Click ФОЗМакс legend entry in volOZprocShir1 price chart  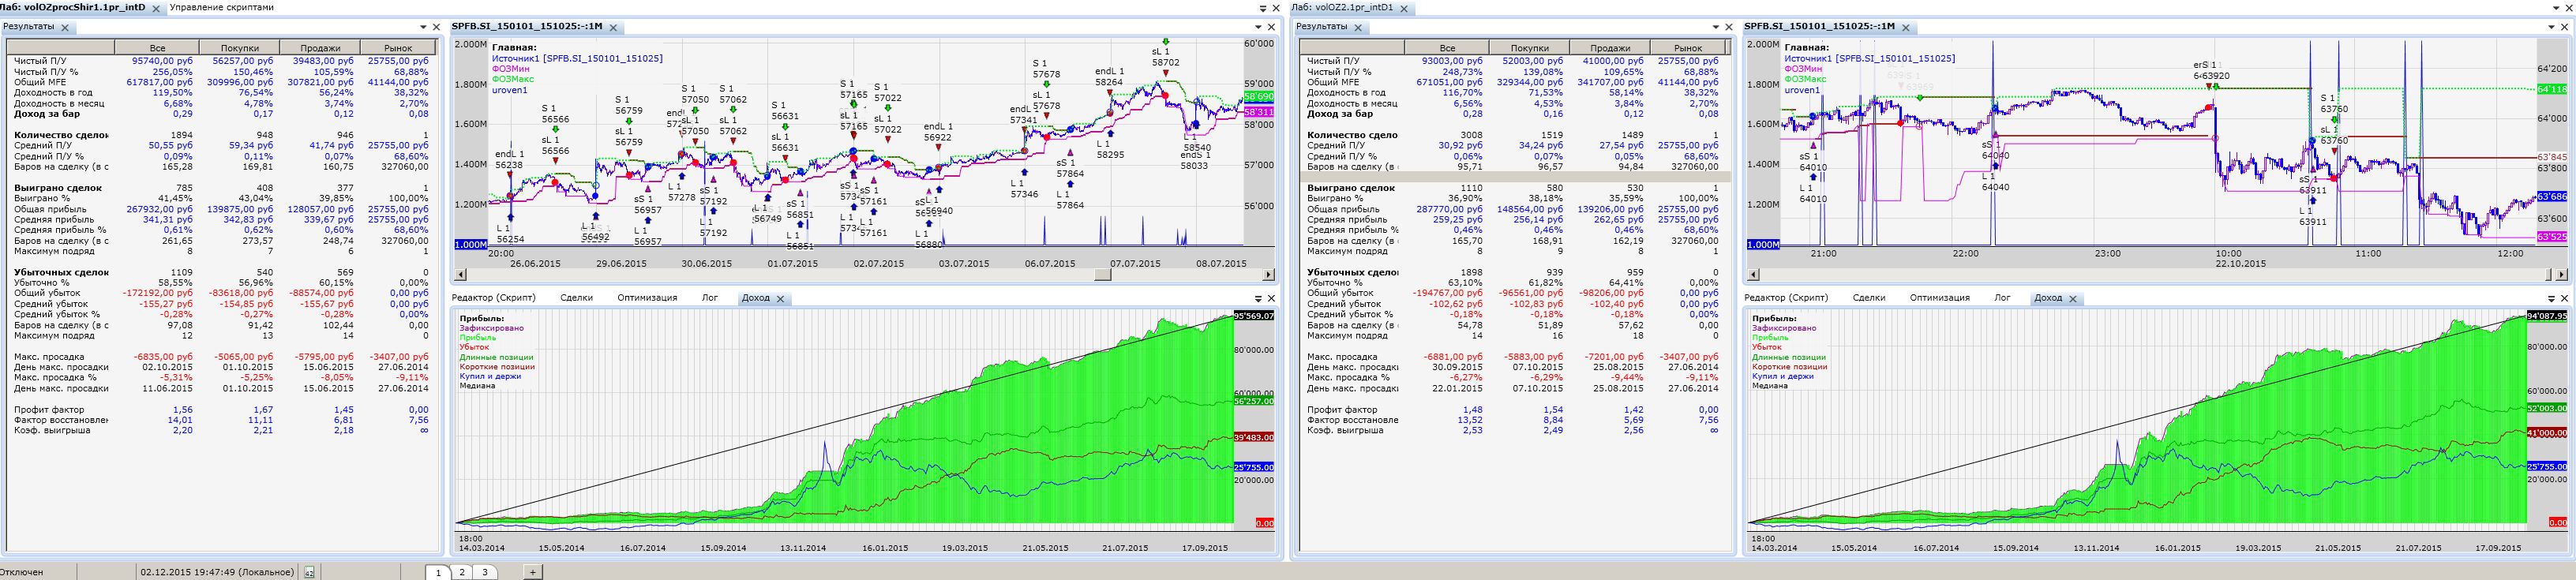click(513, 79)
